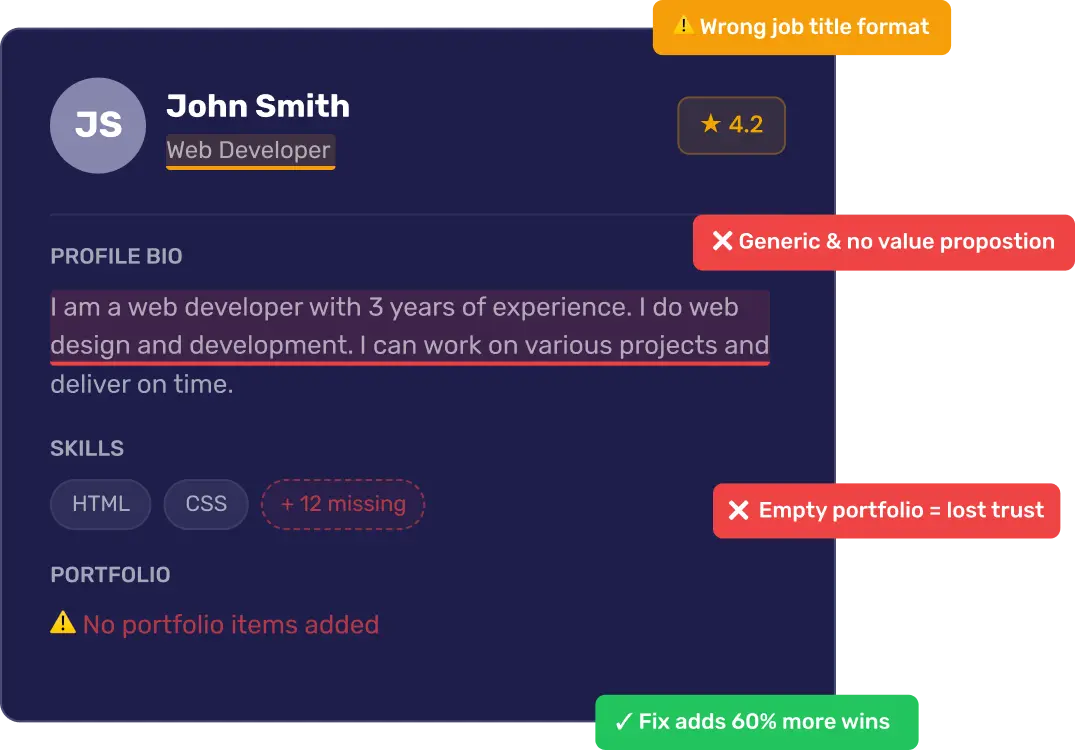The width and height of the screenshot is (1075, 750).
Task: Expand the '+ 12 missing' skills chip
Action: click(342, 504)
